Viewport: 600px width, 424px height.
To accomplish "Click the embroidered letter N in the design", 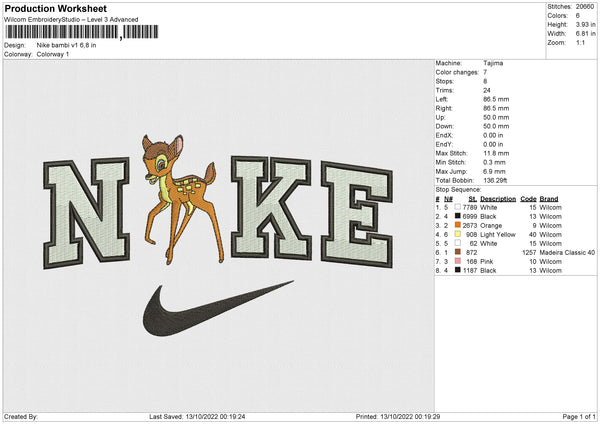I will (x=86, y=213).
